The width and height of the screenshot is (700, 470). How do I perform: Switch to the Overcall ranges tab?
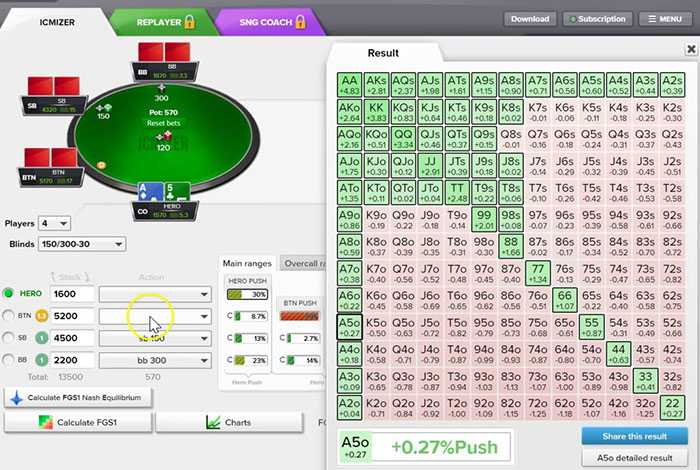(305, 263)
